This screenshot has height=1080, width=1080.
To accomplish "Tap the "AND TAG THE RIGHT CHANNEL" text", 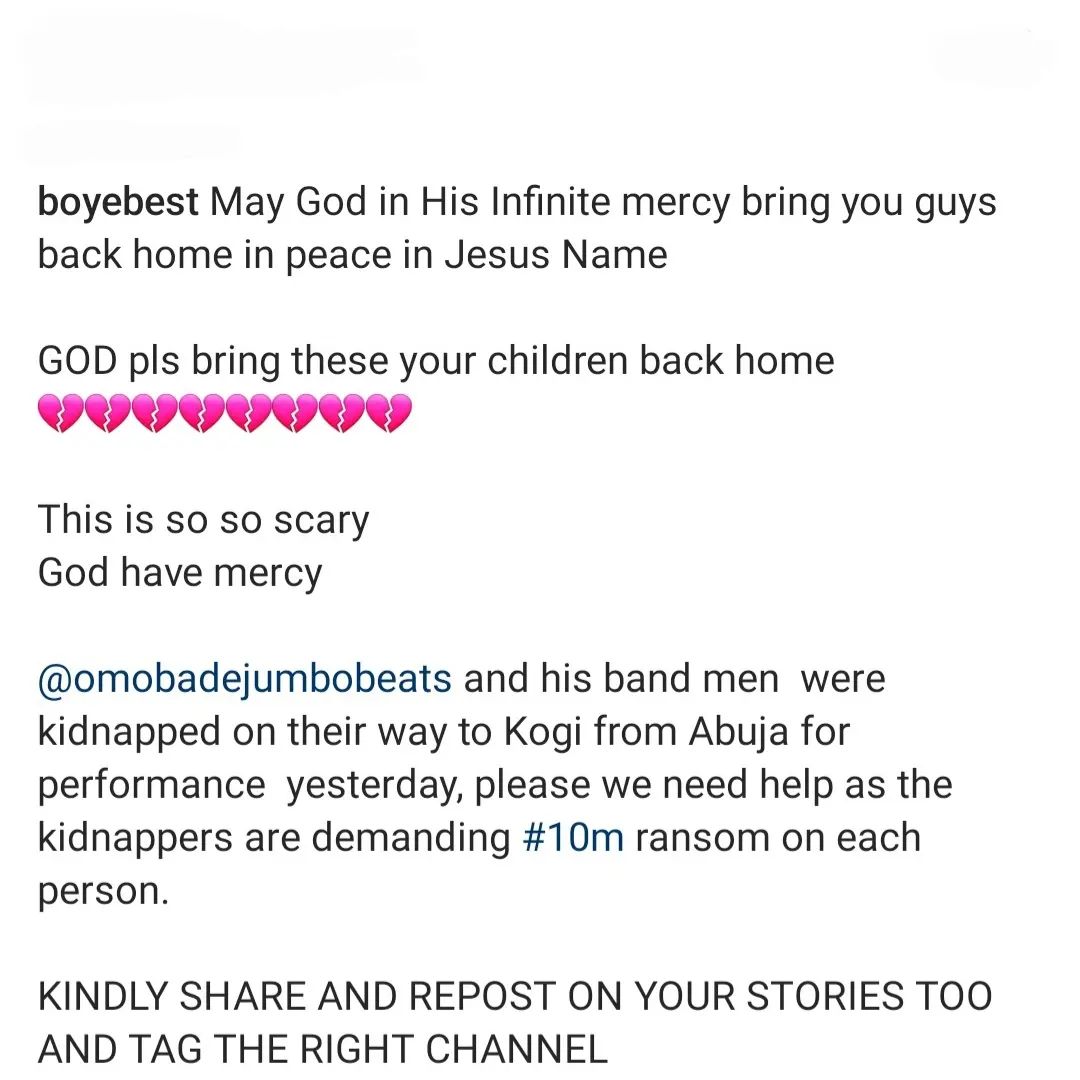I will pos(322,1049).
